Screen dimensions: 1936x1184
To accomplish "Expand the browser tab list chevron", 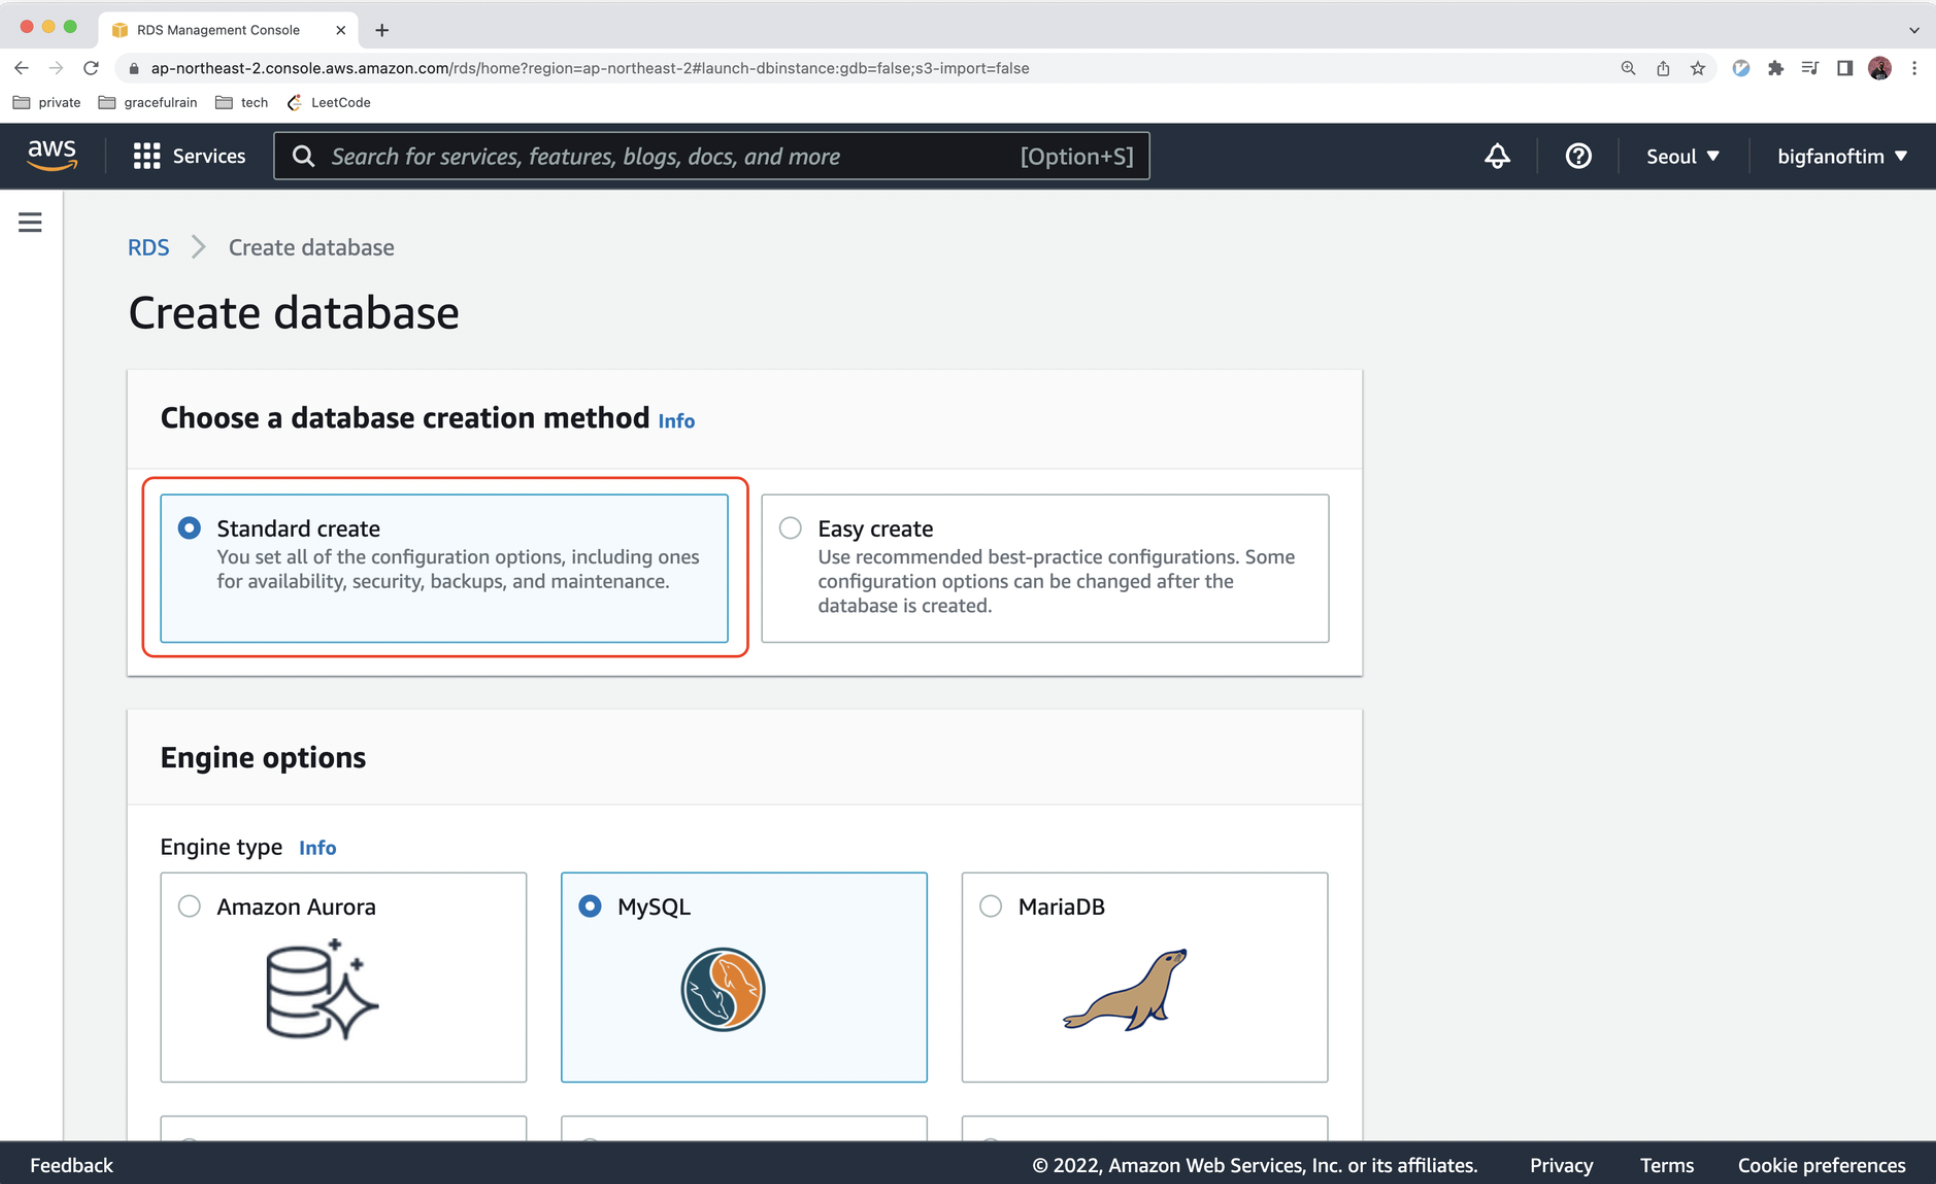I will tap(1913, 30).
